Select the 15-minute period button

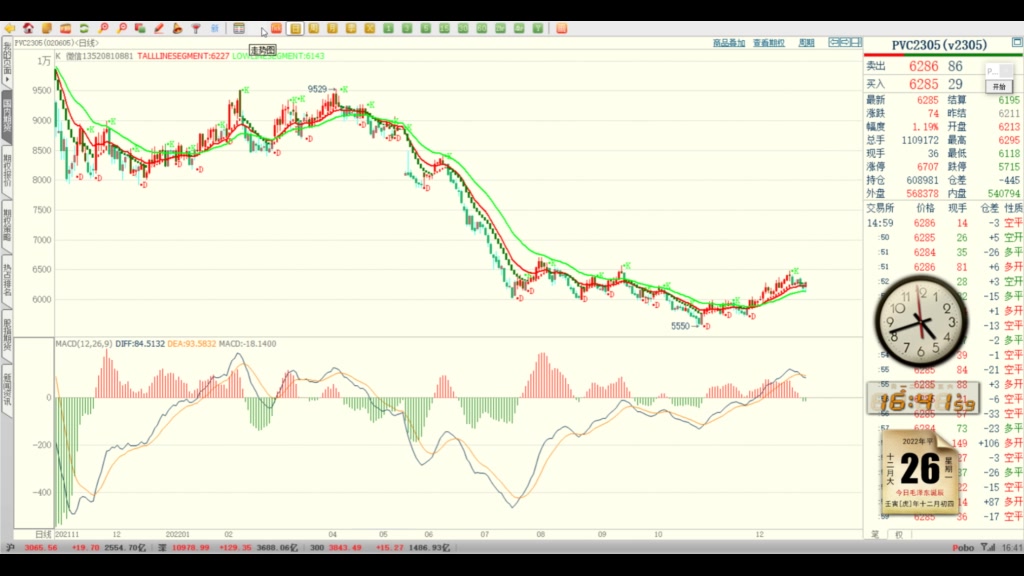445,29
